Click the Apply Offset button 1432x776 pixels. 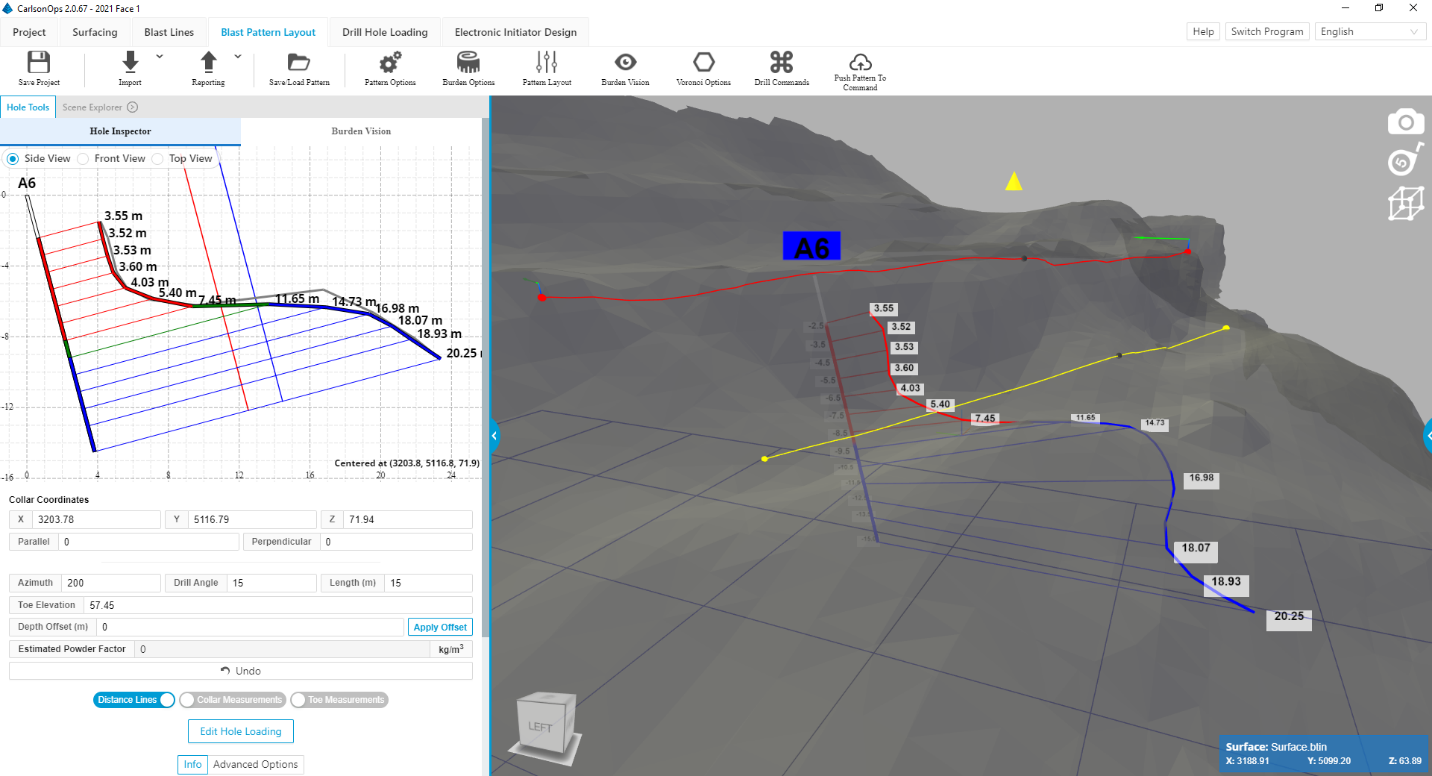(440, 627)
